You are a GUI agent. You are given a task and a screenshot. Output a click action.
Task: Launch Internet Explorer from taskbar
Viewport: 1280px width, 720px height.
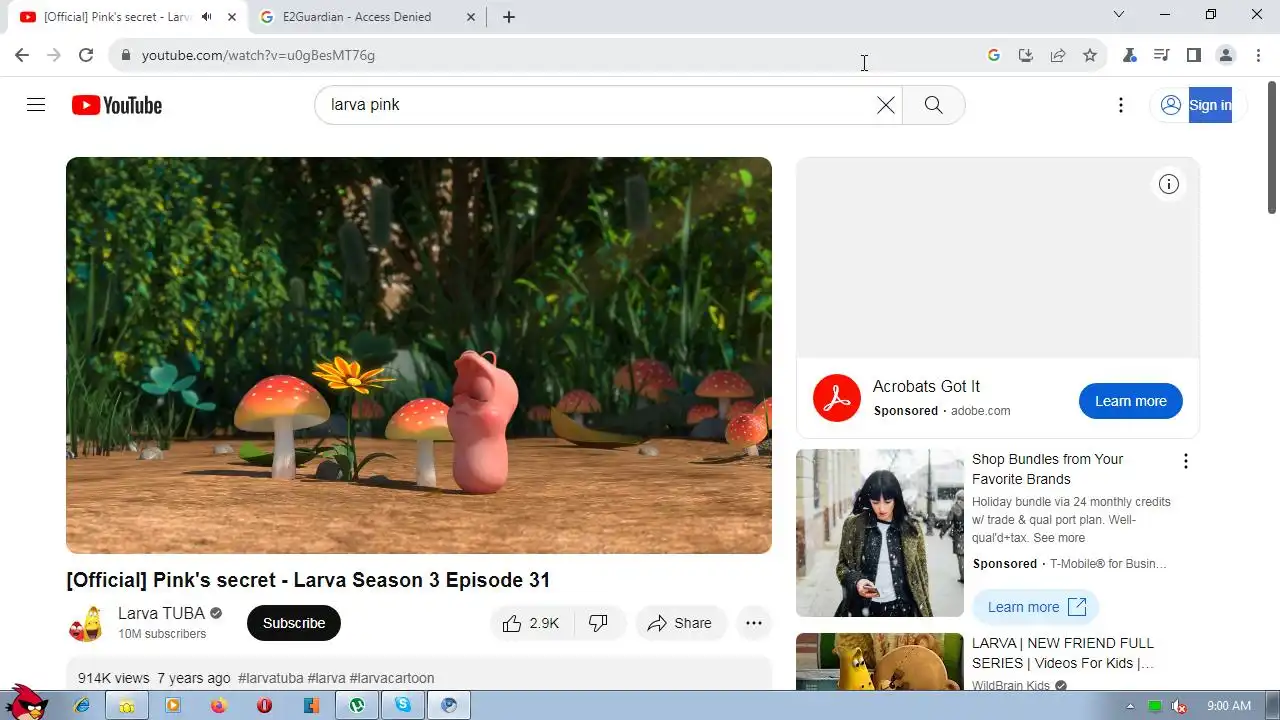pos(82,705)
